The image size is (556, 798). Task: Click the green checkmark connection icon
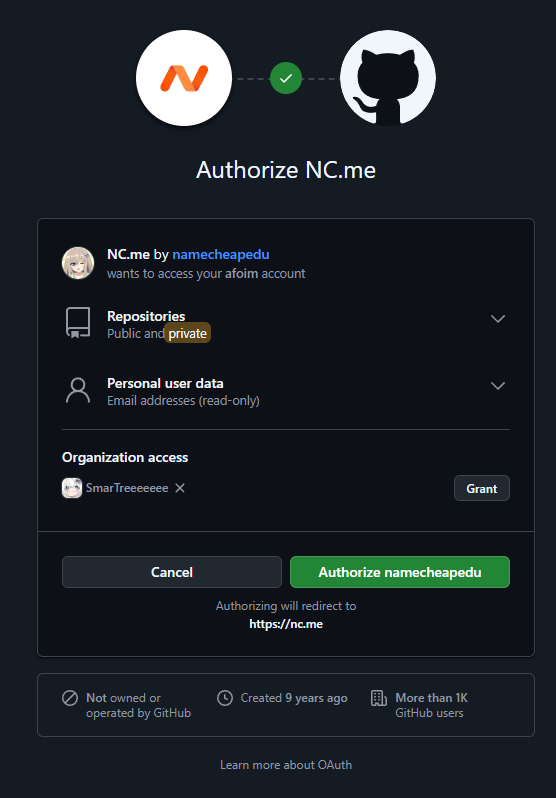(x=286, y=78)
